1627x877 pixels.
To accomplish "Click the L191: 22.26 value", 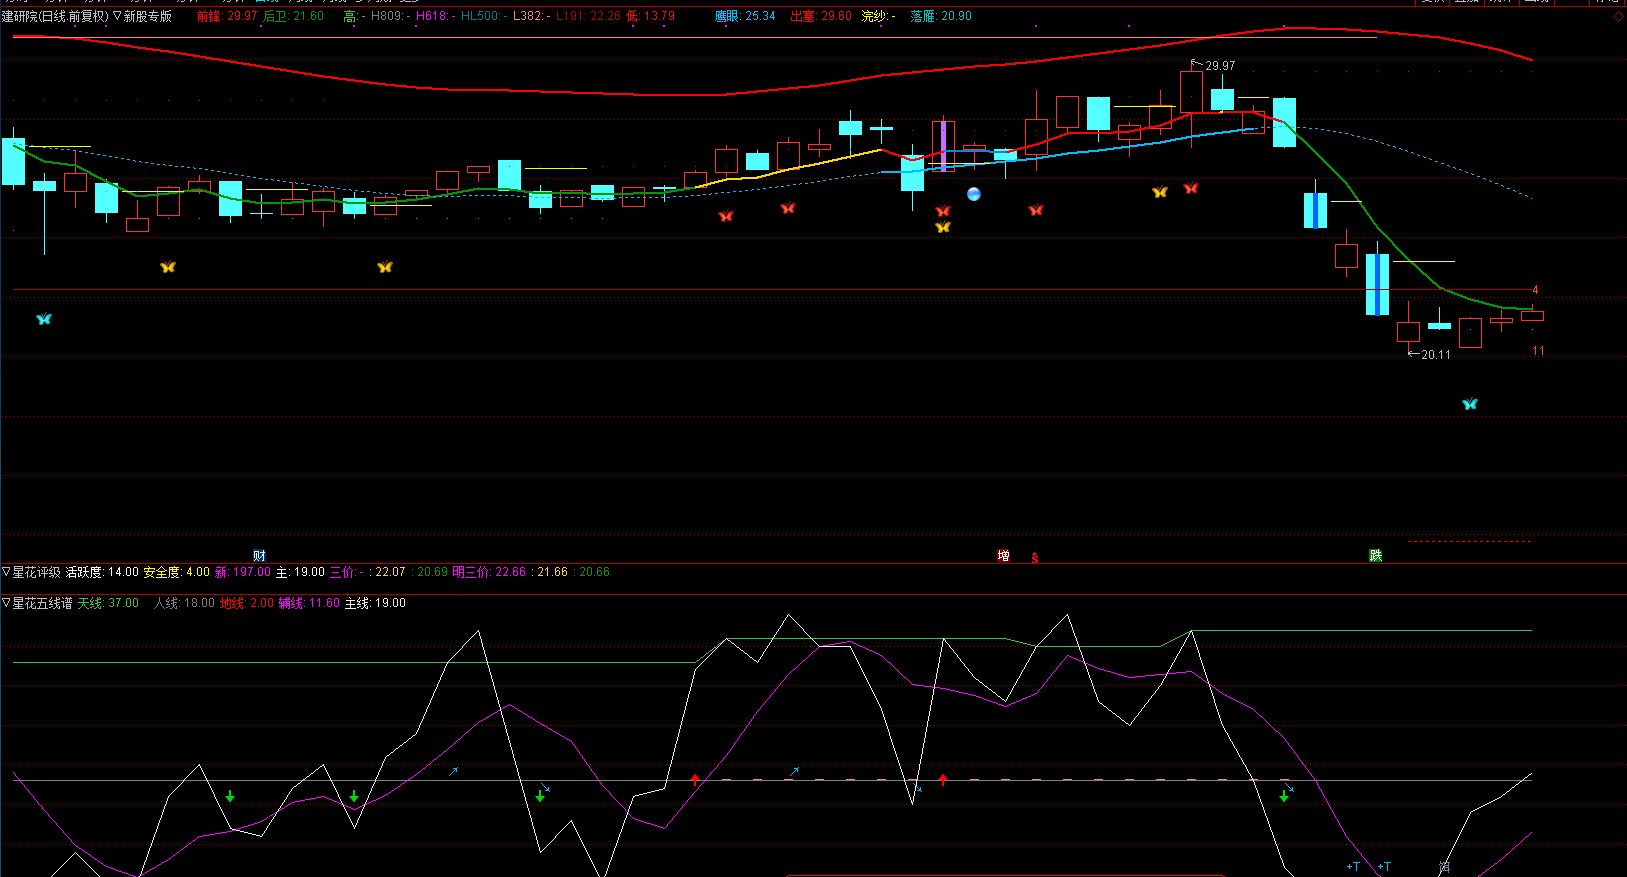I will pos(588,16).
